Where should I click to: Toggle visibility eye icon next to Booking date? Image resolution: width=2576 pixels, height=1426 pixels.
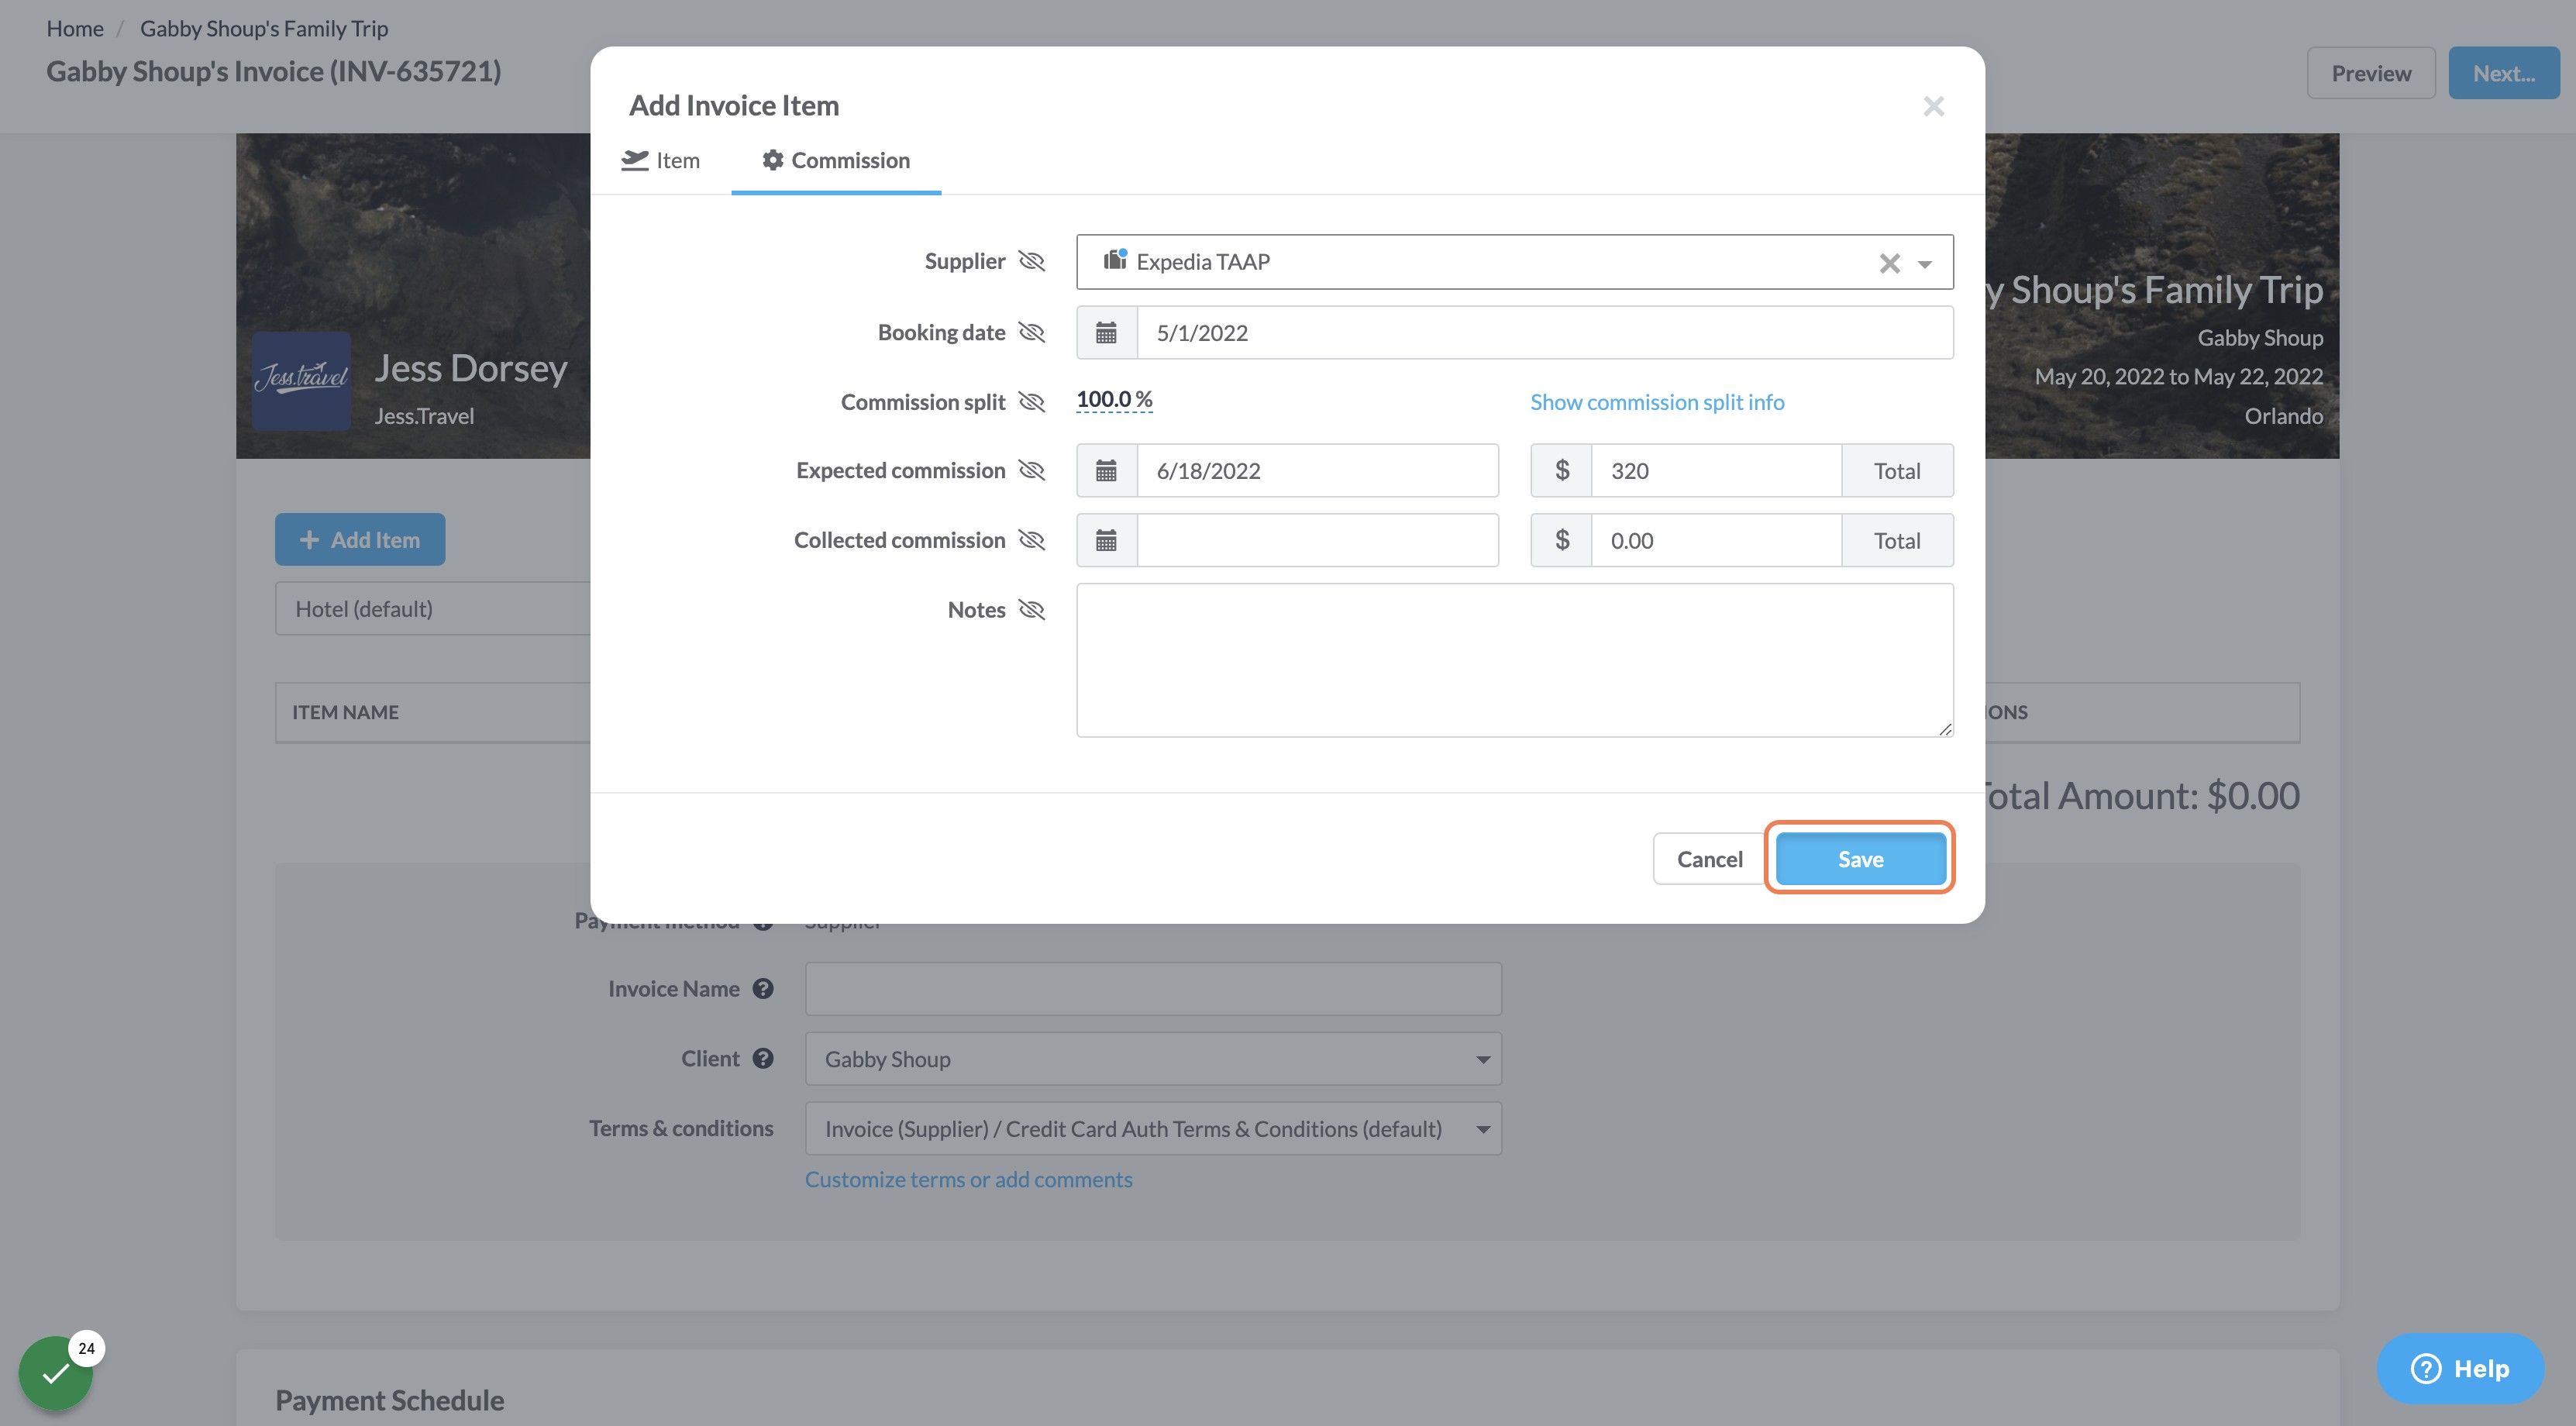[1031, 332]
